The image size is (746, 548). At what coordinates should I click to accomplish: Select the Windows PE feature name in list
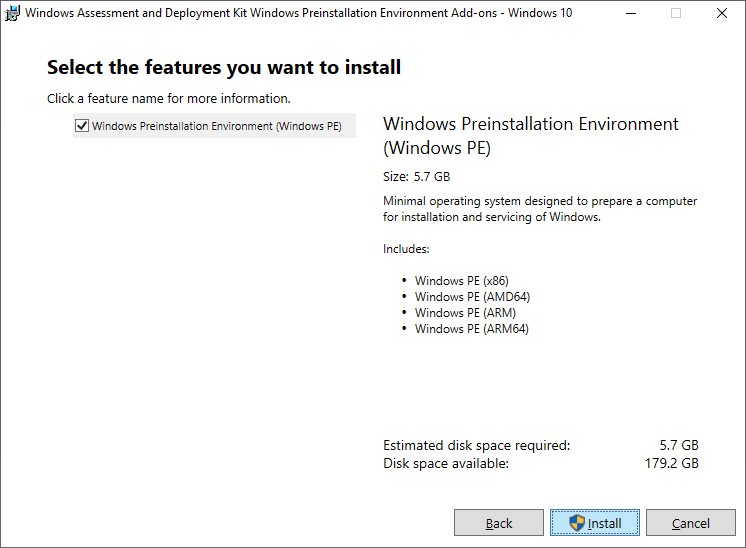(x=216, y=126)
